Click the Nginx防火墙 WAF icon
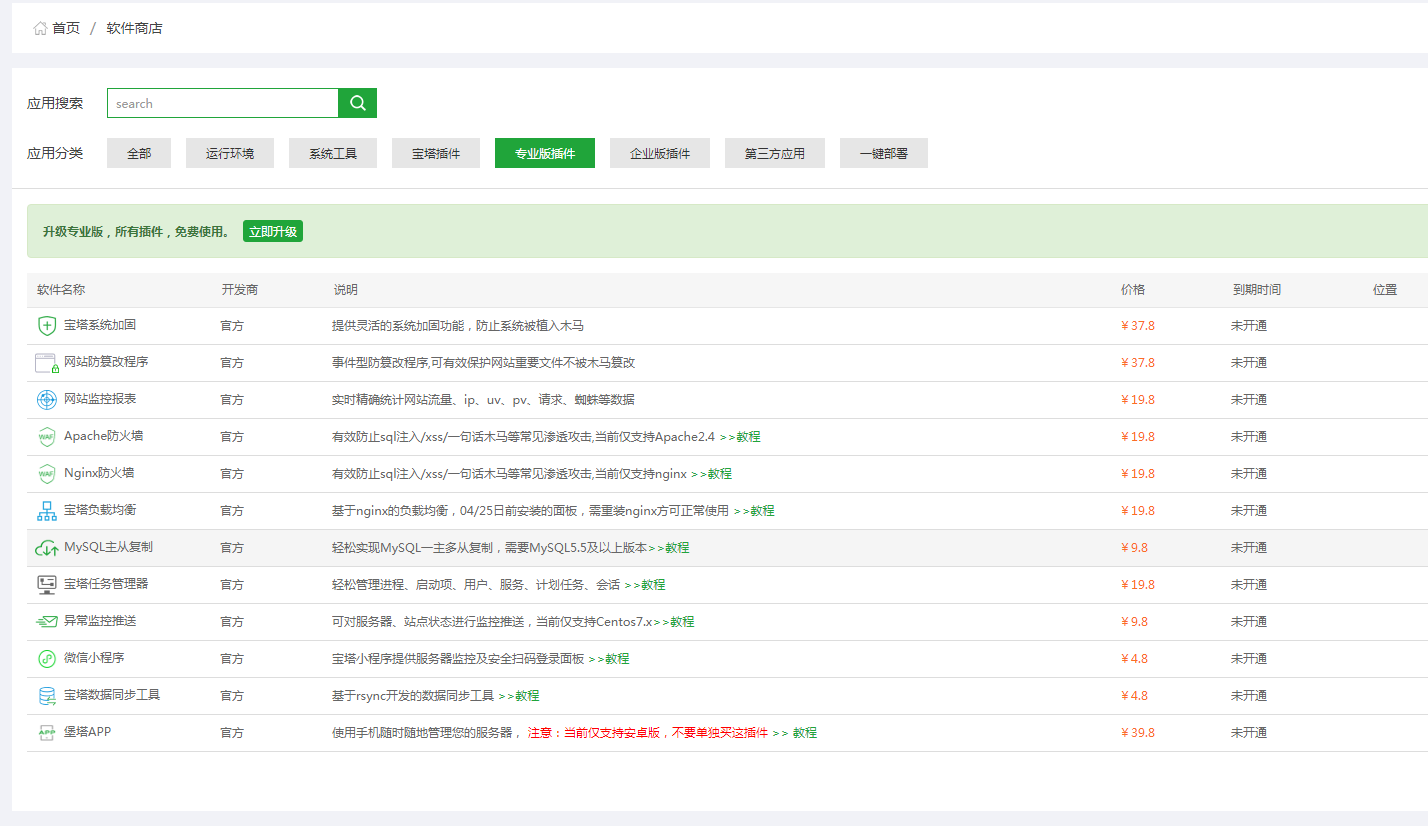Image resolution: width=1428 pixels, height=826 pixels. (x=46, y=473)
